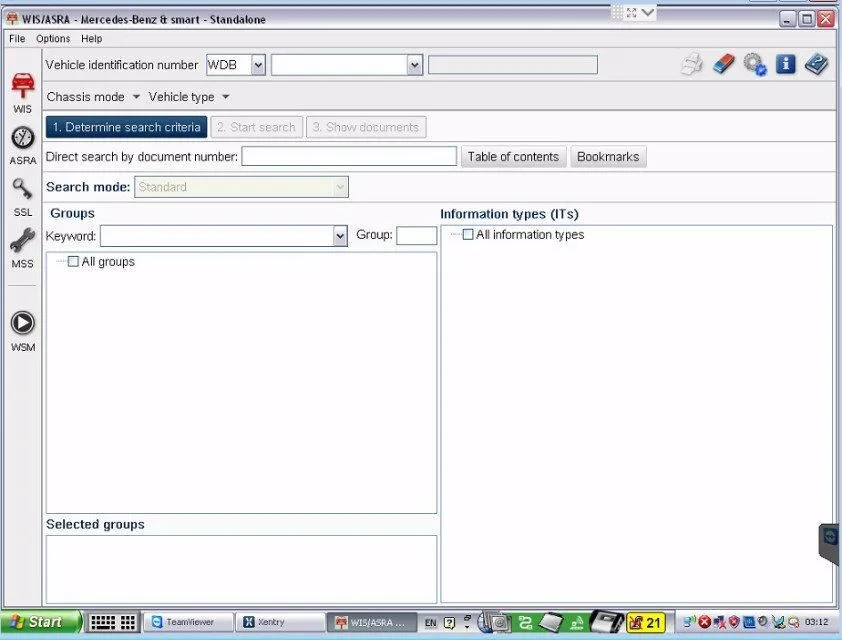The width and height of the screenshot is (842, 640).
Task: Click the red X tray icon
Action: (x=705, y=622)
